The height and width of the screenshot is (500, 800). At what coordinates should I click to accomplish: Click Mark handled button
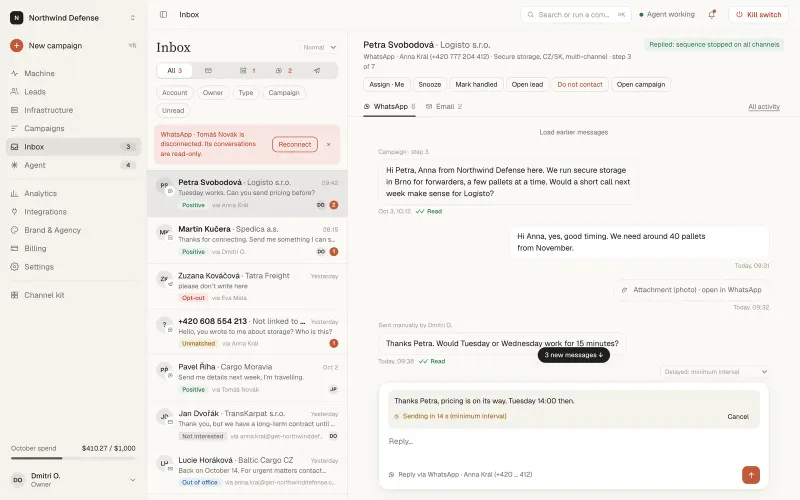(x=476, y=85)
